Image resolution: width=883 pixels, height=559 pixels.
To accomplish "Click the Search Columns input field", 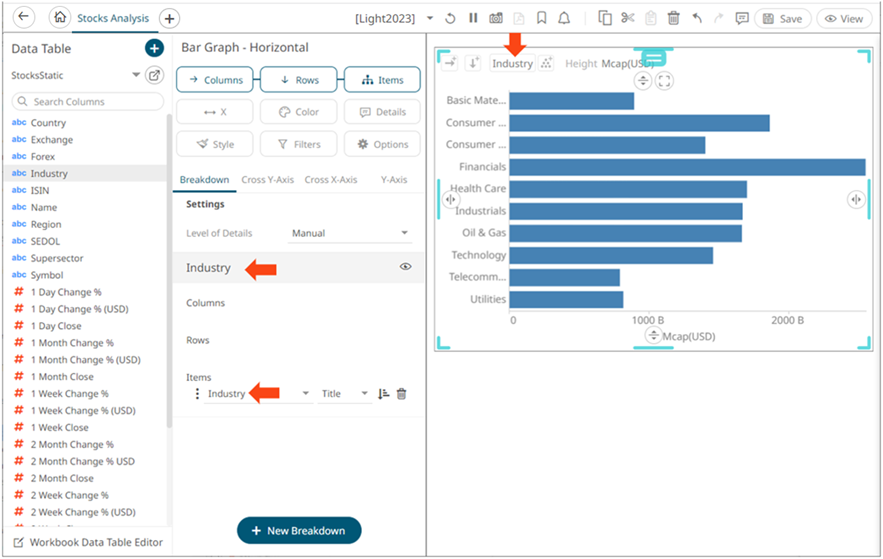I will pos(88,102).
